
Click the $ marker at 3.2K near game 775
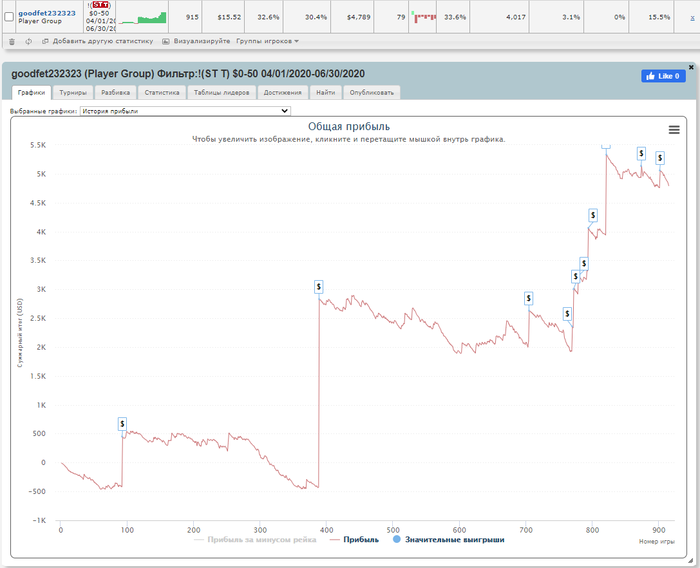pos(575,277)
